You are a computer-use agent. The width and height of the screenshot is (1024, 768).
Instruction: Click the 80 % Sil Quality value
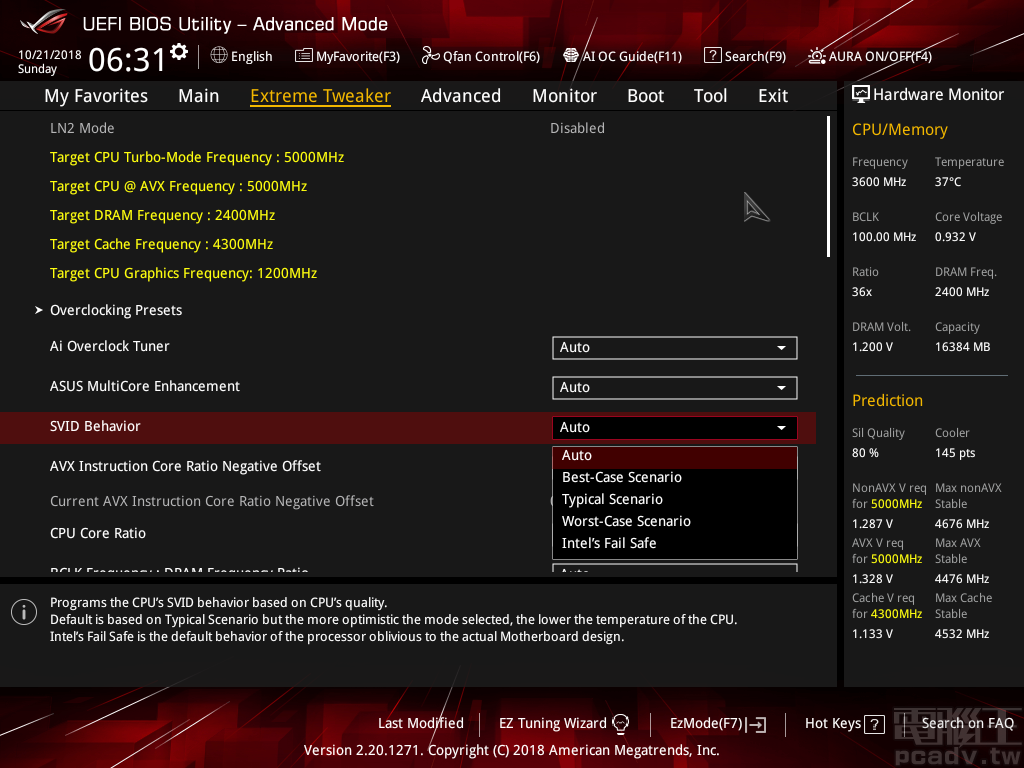(865, 453)
